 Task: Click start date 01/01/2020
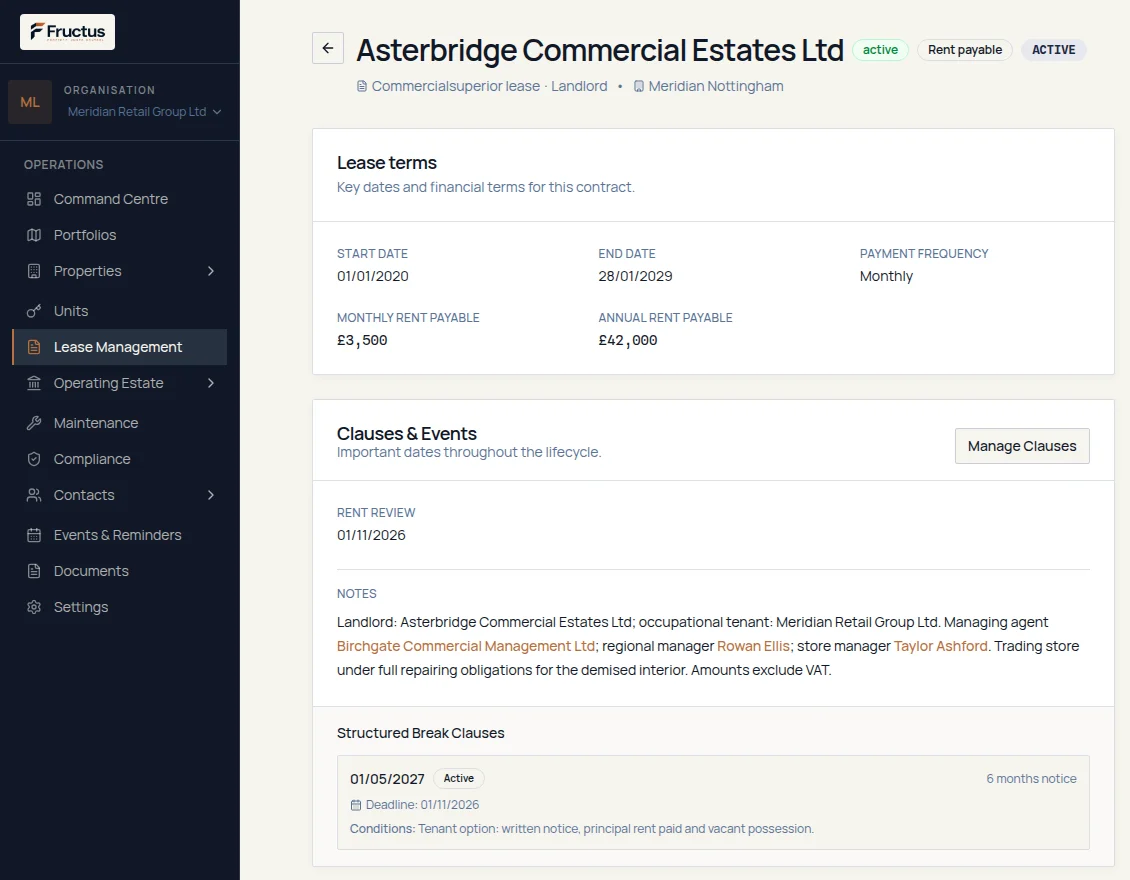click(373, 276)
